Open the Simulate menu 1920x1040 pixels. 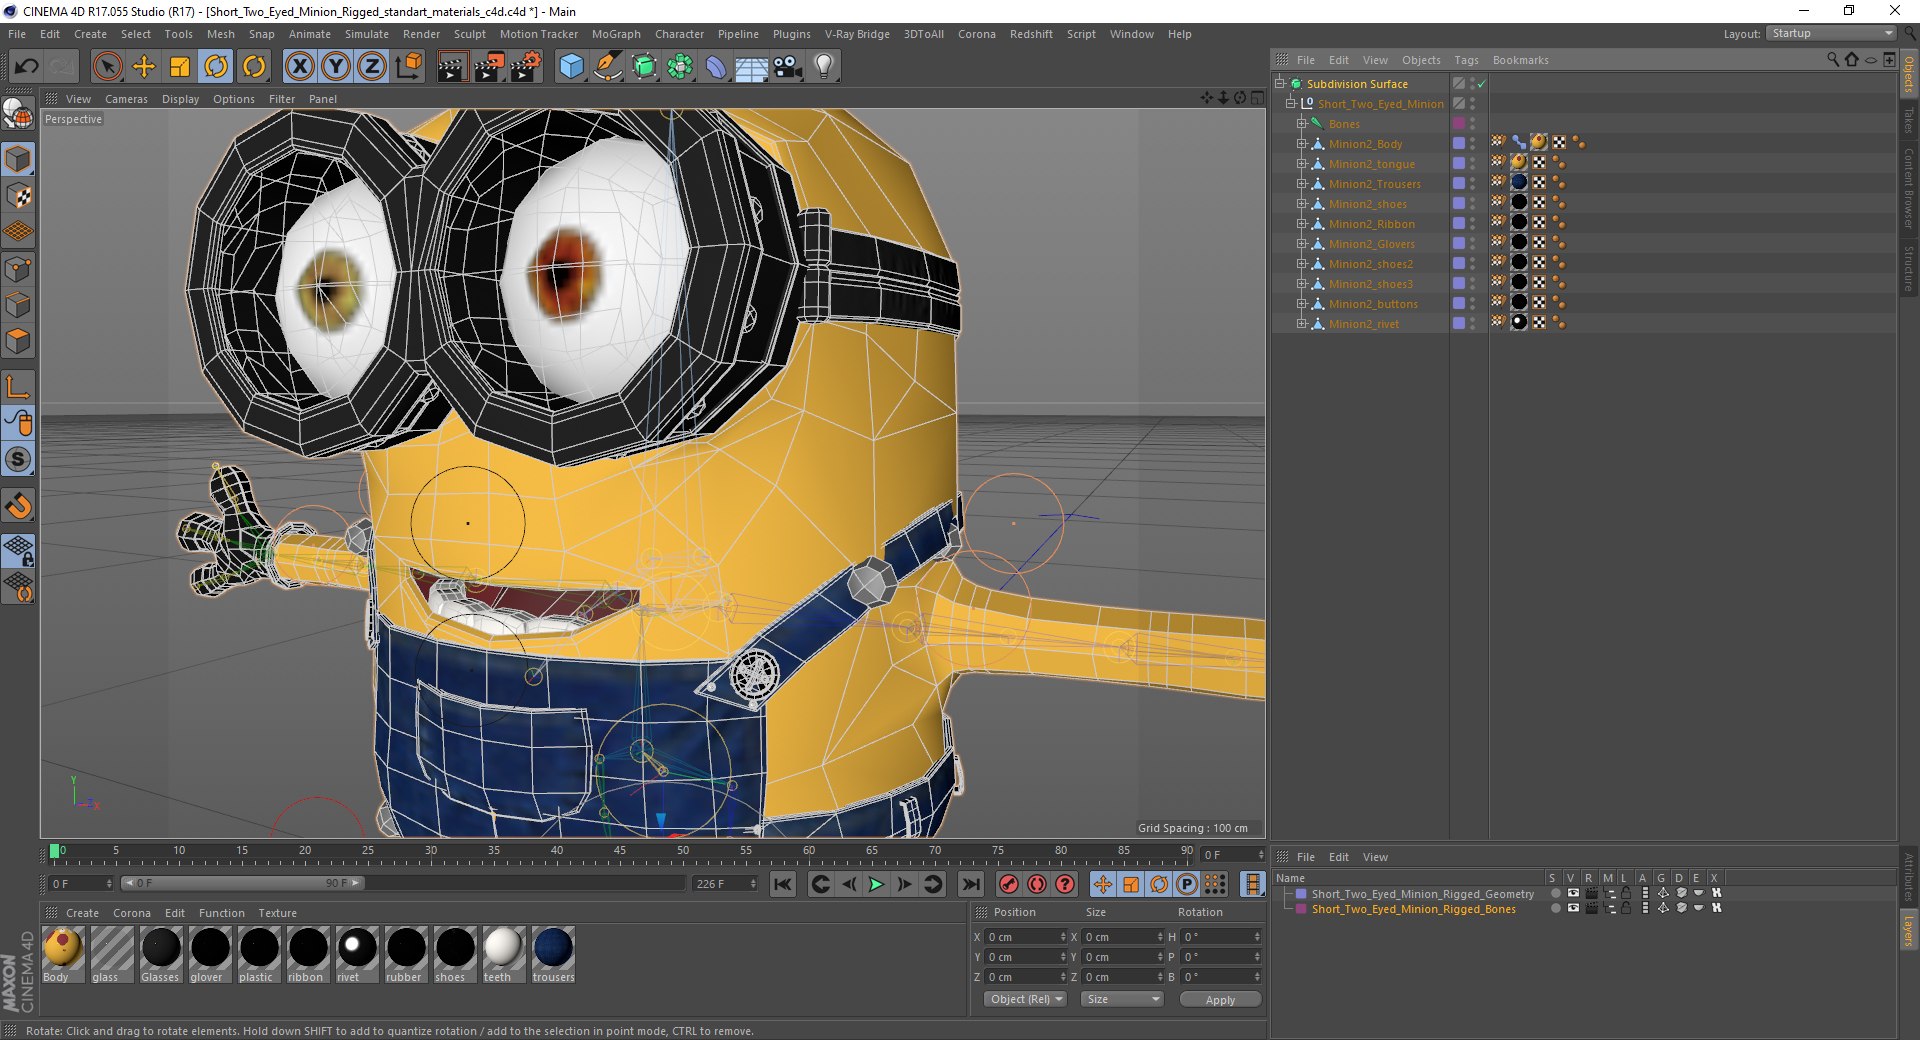pyautogui.click(x=367, y=34)
